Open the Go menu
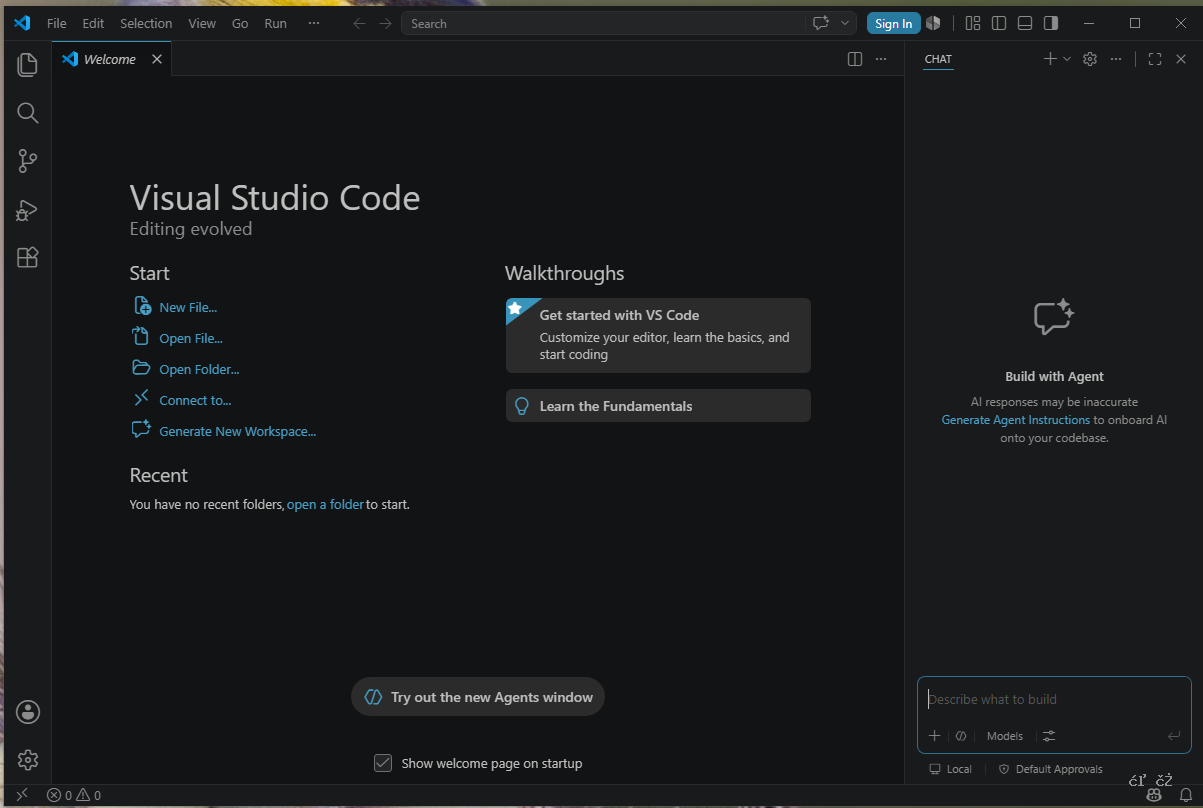Viewport: 1203px width, 808px height. pyautogui.click(x=240, y=23)
